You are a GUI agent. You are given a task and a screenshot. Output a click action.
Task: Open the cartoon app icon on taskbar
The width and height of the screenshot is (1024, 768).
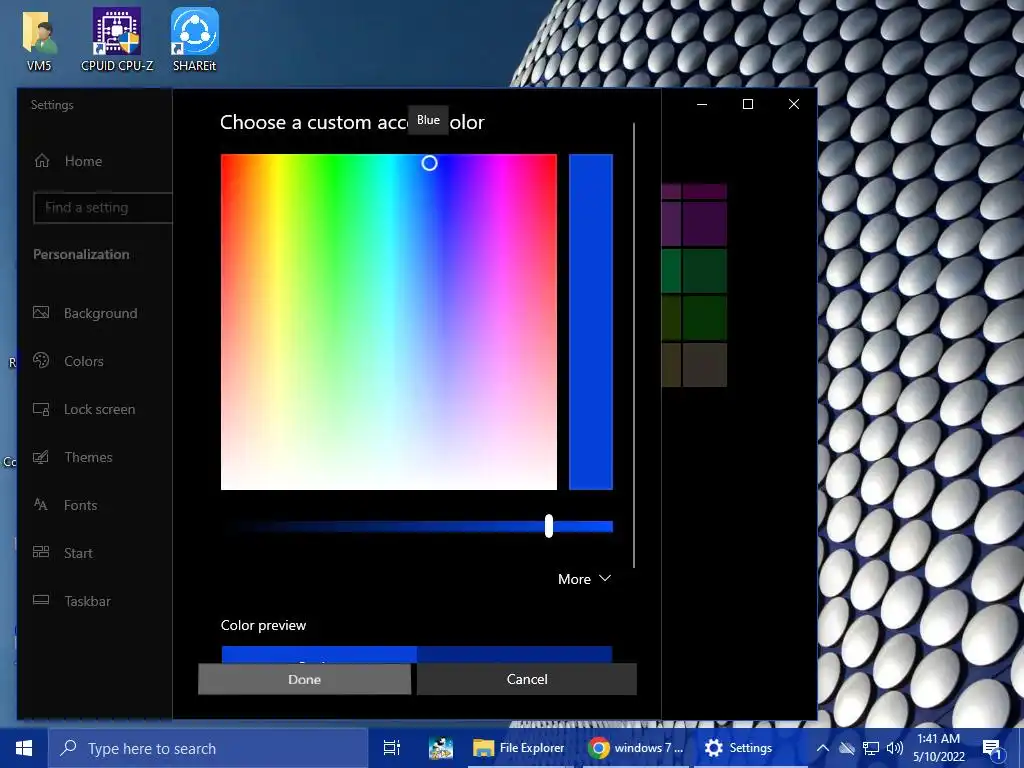[x=441, y=748]
